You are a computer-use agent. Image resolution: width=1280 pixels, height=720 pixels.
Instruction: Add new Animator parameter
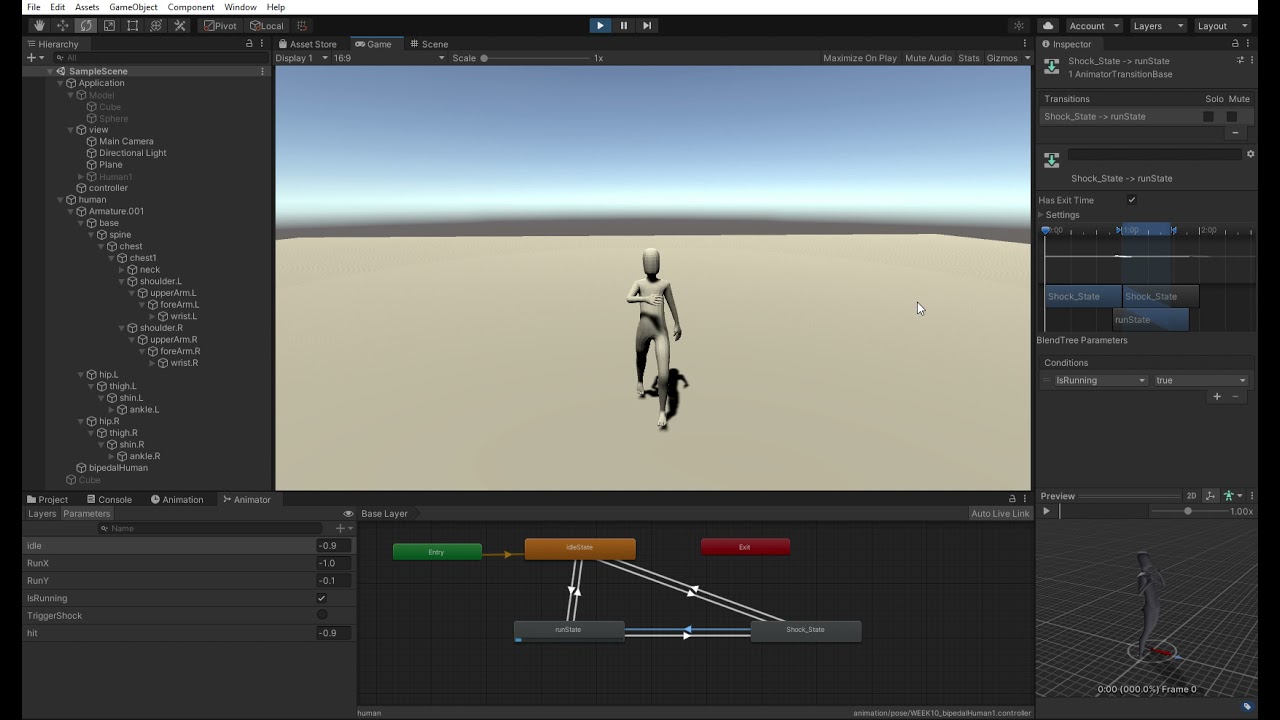[x=341, y=528]
